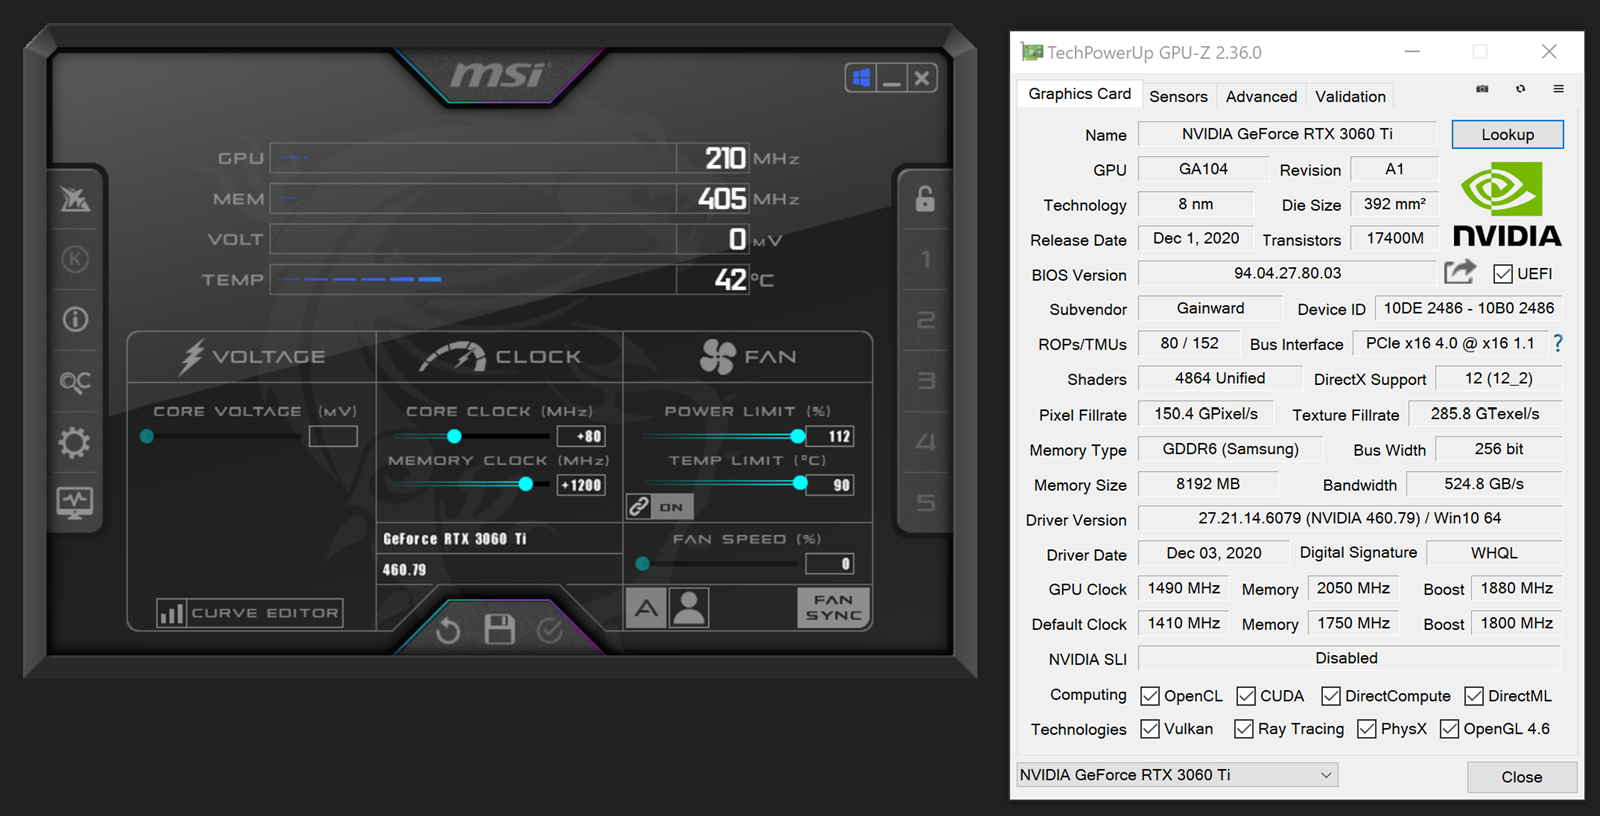The image size is (1600, 816).
Task: Adjust the core clock slider handle
Action: (454, 436)
